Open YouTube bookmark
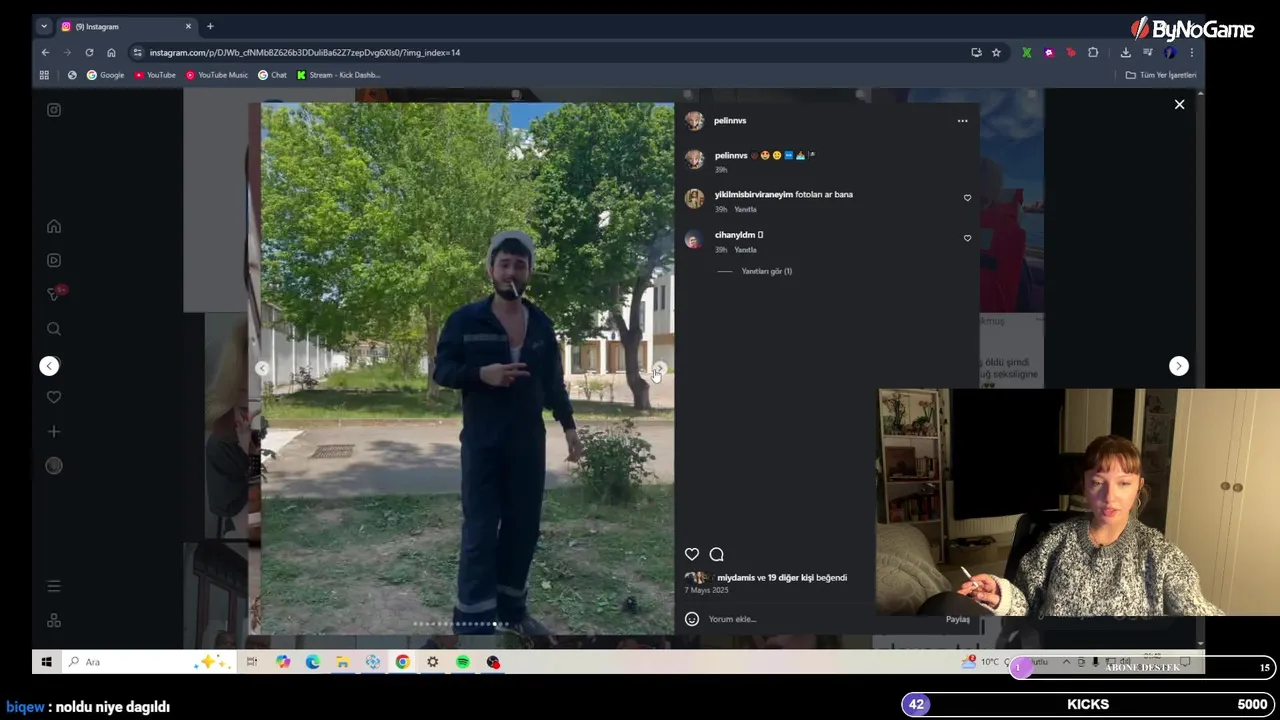1280x720 pixels. point(155,75)
